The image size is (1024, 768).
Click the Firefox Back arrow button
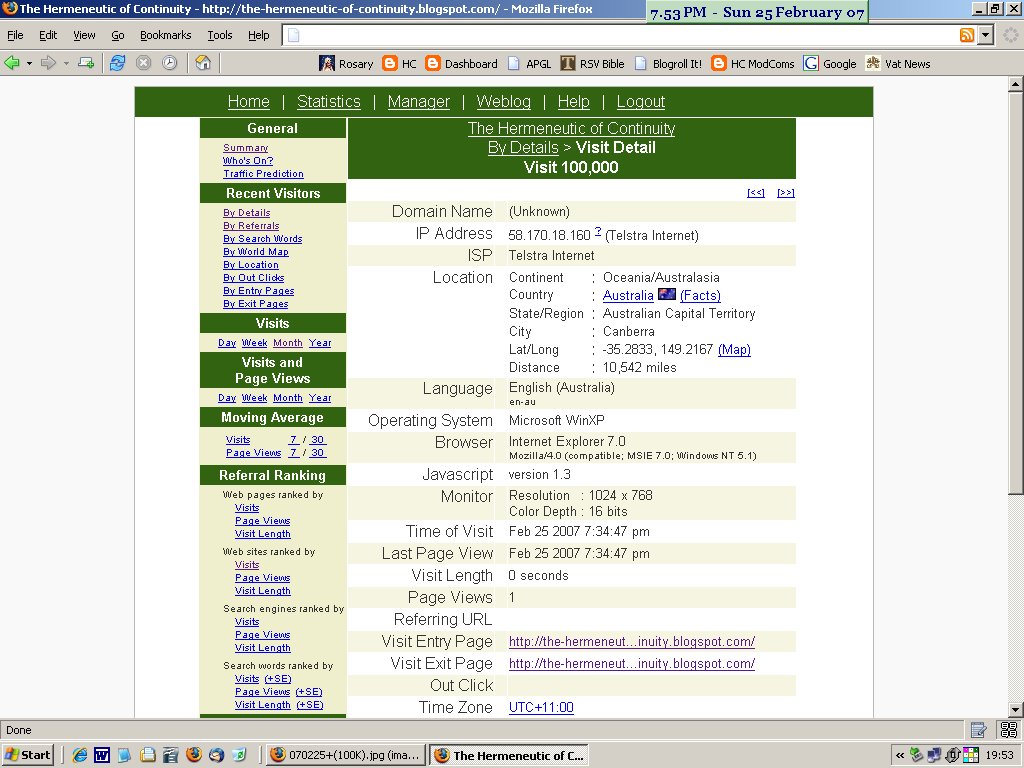[12, 63]
